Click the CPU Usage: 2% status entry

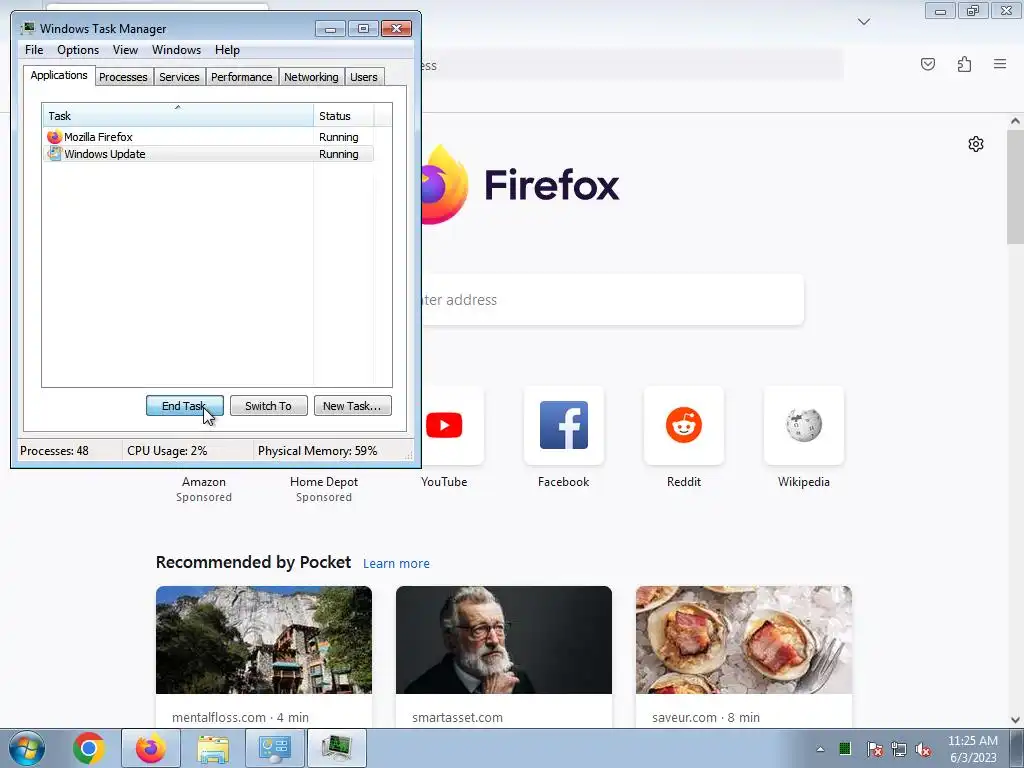pos(167,451)
